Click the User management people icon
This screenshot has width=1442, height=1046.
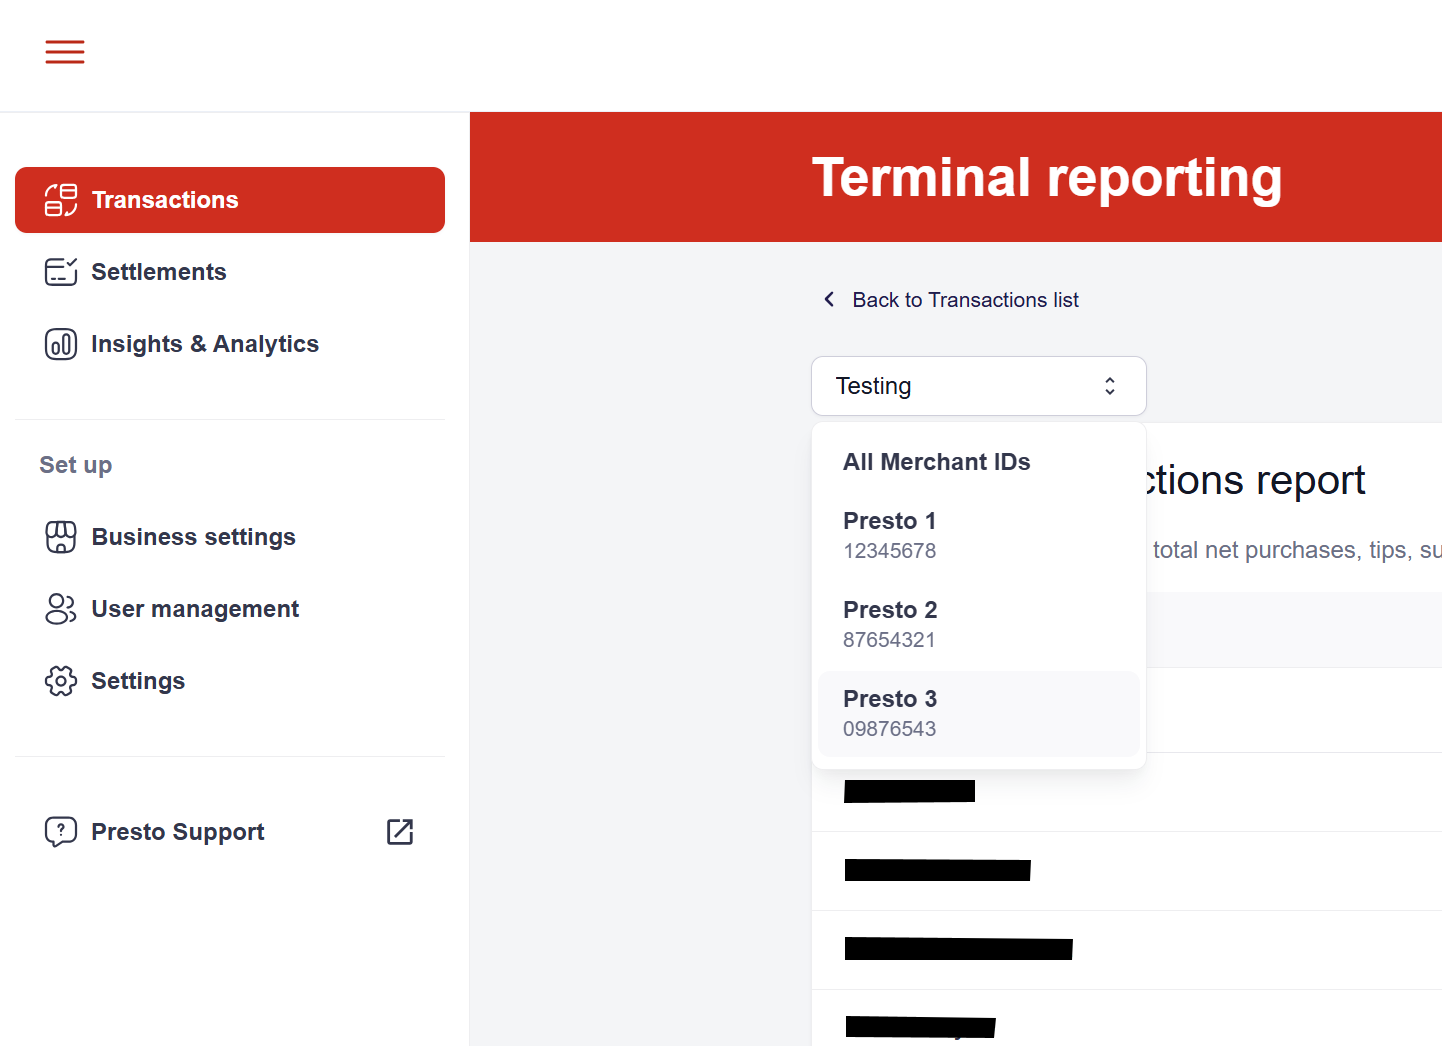coord(61,609)
